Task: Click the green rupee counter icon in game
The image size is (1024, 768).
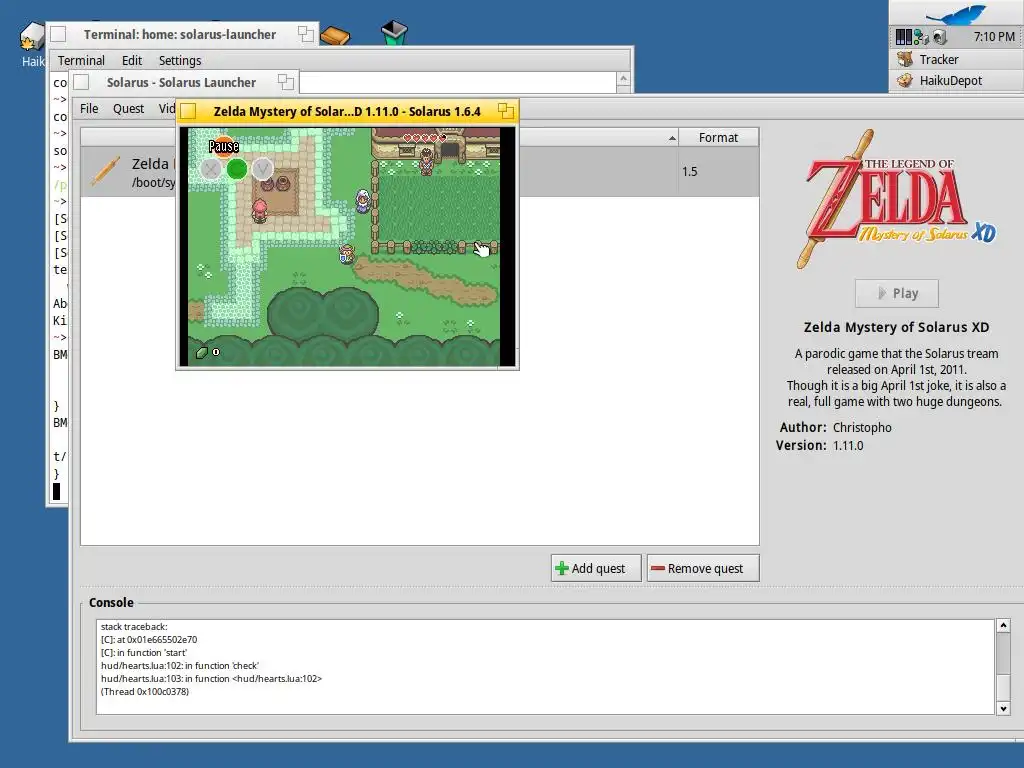Action: (x=202, y=353)
